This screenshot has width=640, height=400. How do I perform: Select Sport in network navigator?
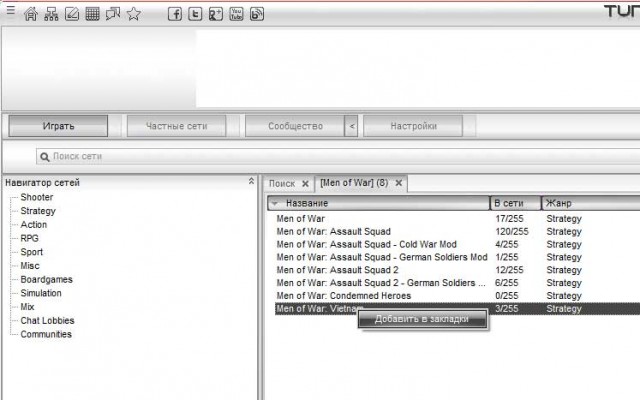coord(31,252)
